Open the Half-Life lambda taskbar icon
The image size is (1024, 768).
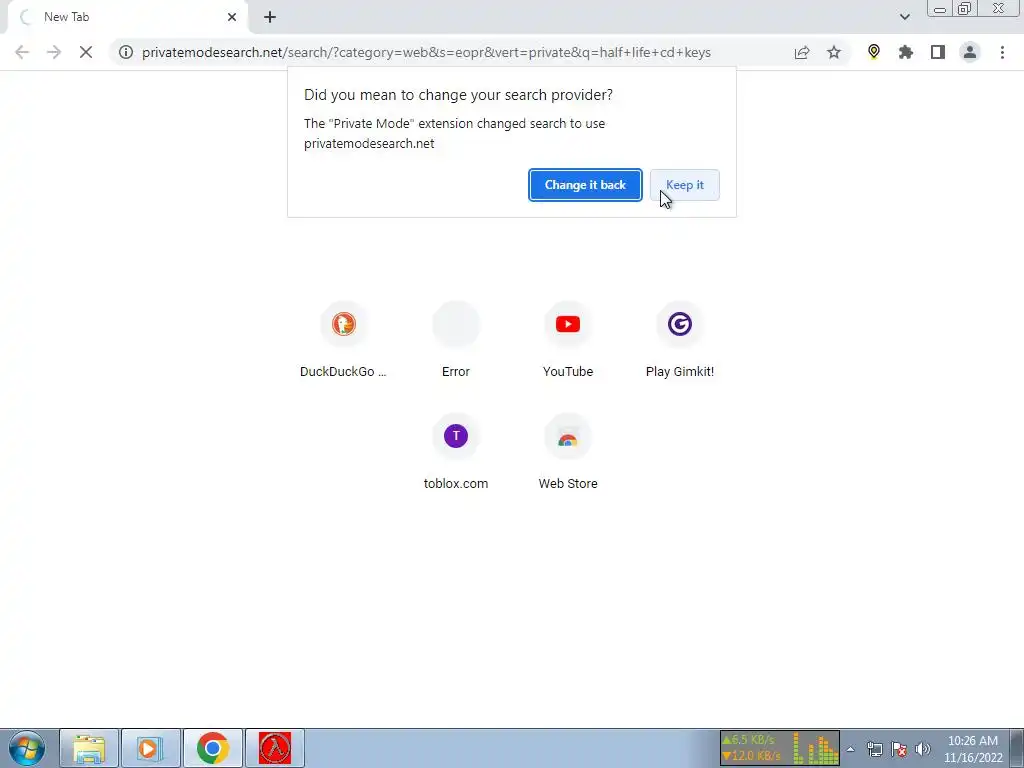point(274,748)
